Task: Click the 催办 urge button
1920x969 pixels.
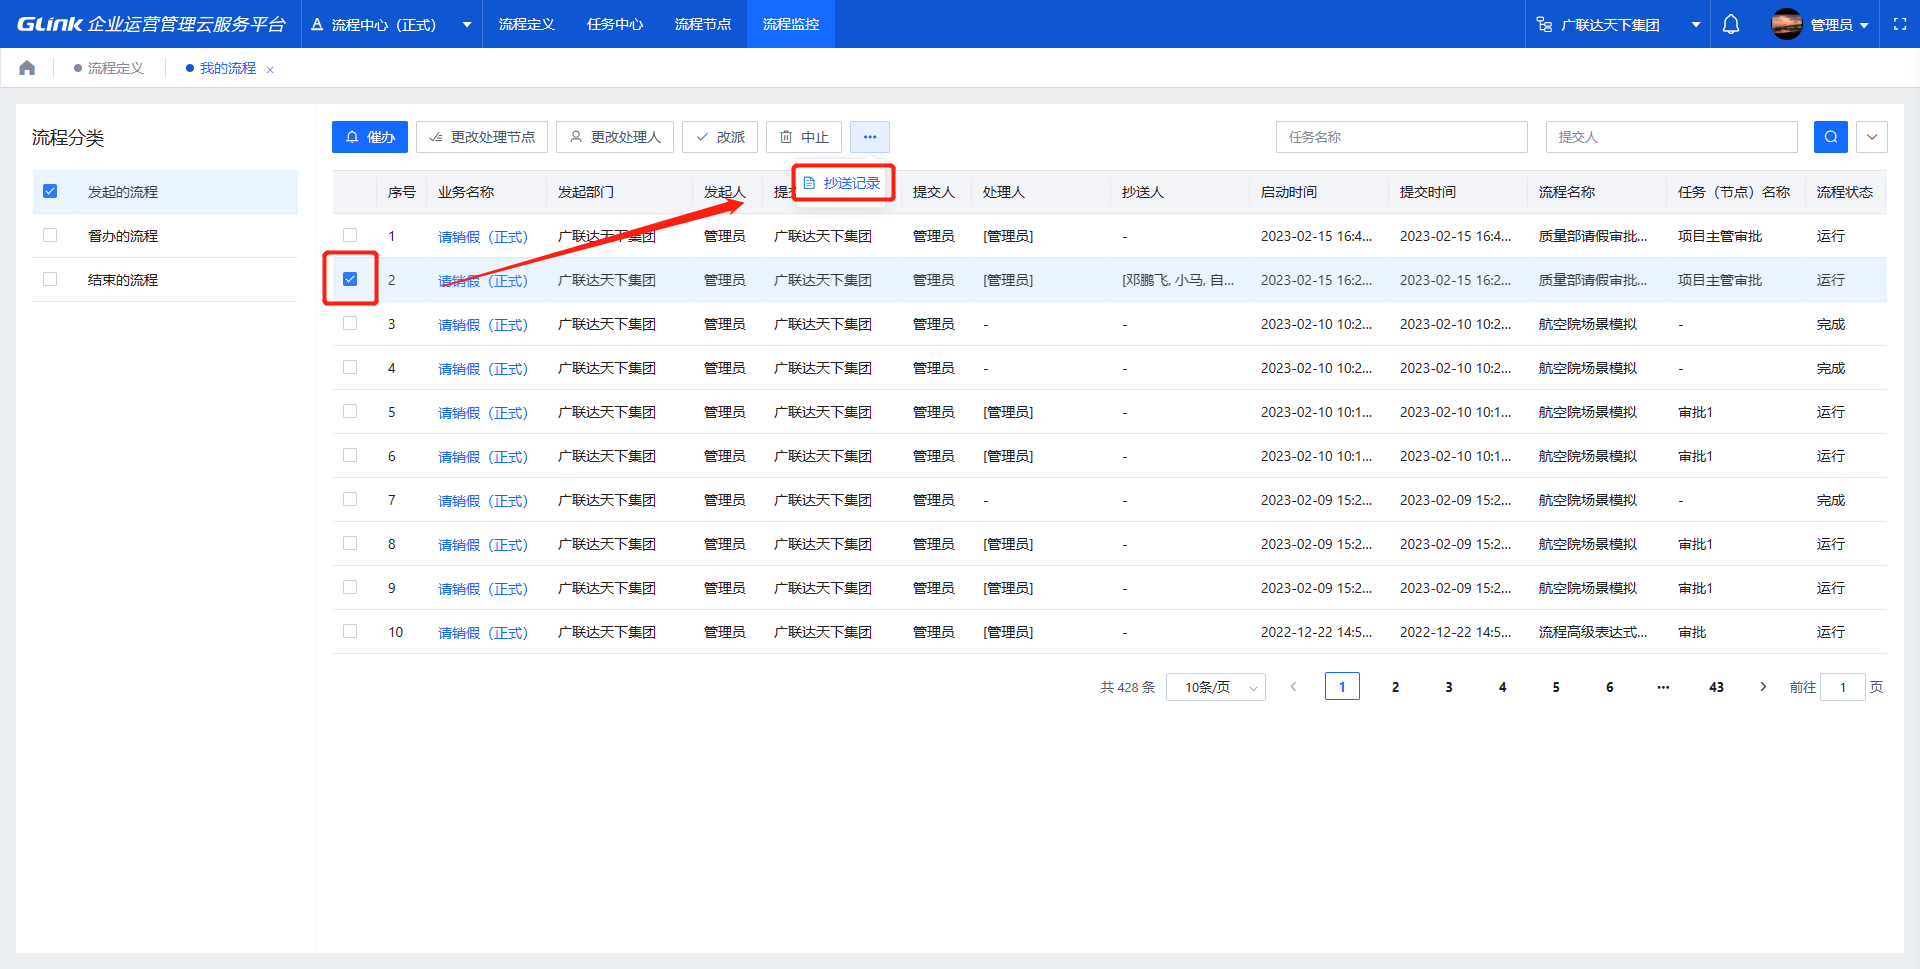Action: point(370,137)
